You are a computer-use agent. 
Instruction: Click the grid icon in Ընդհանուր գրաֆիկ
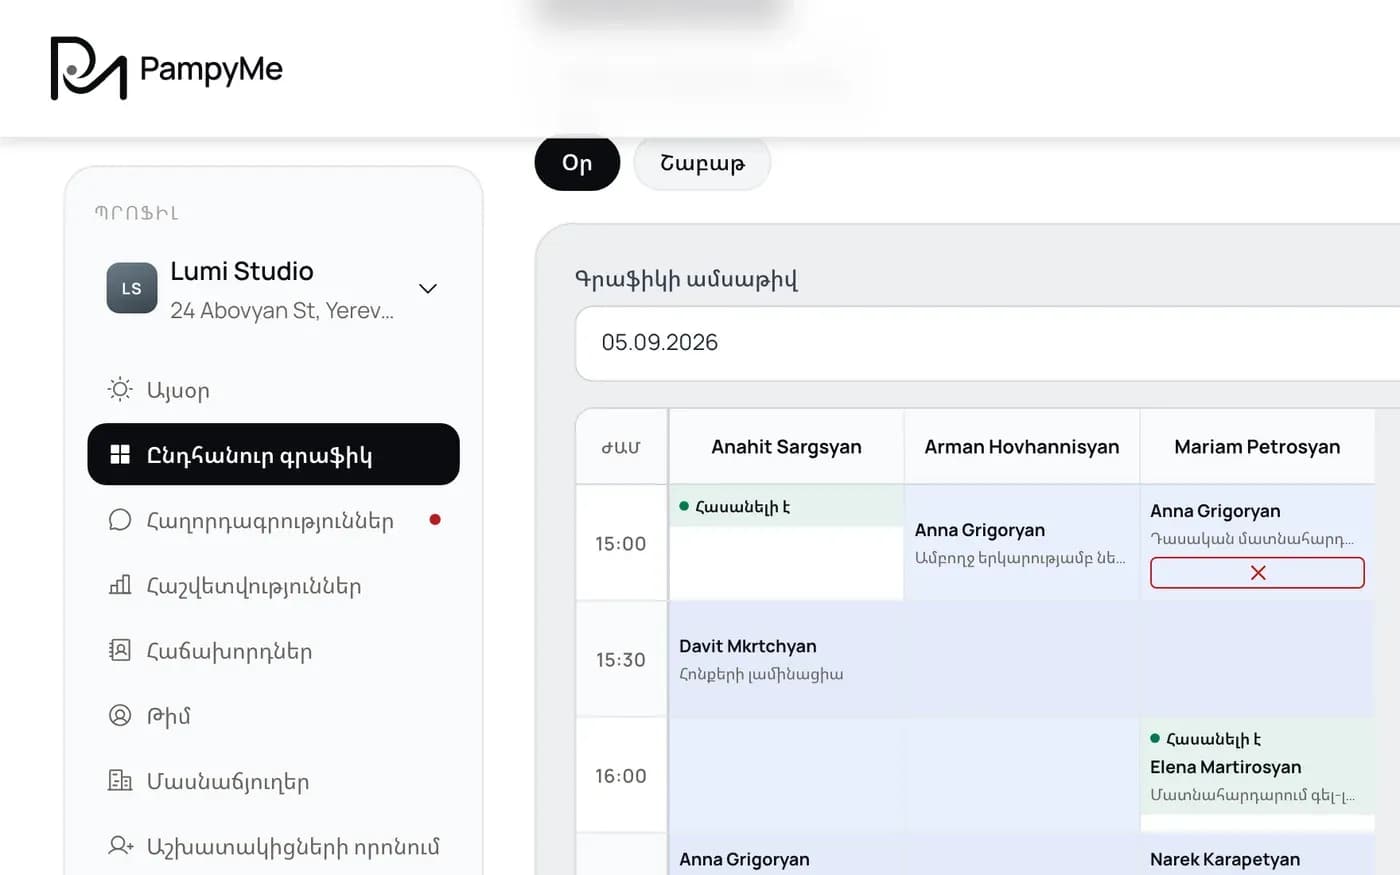point(120,455)
